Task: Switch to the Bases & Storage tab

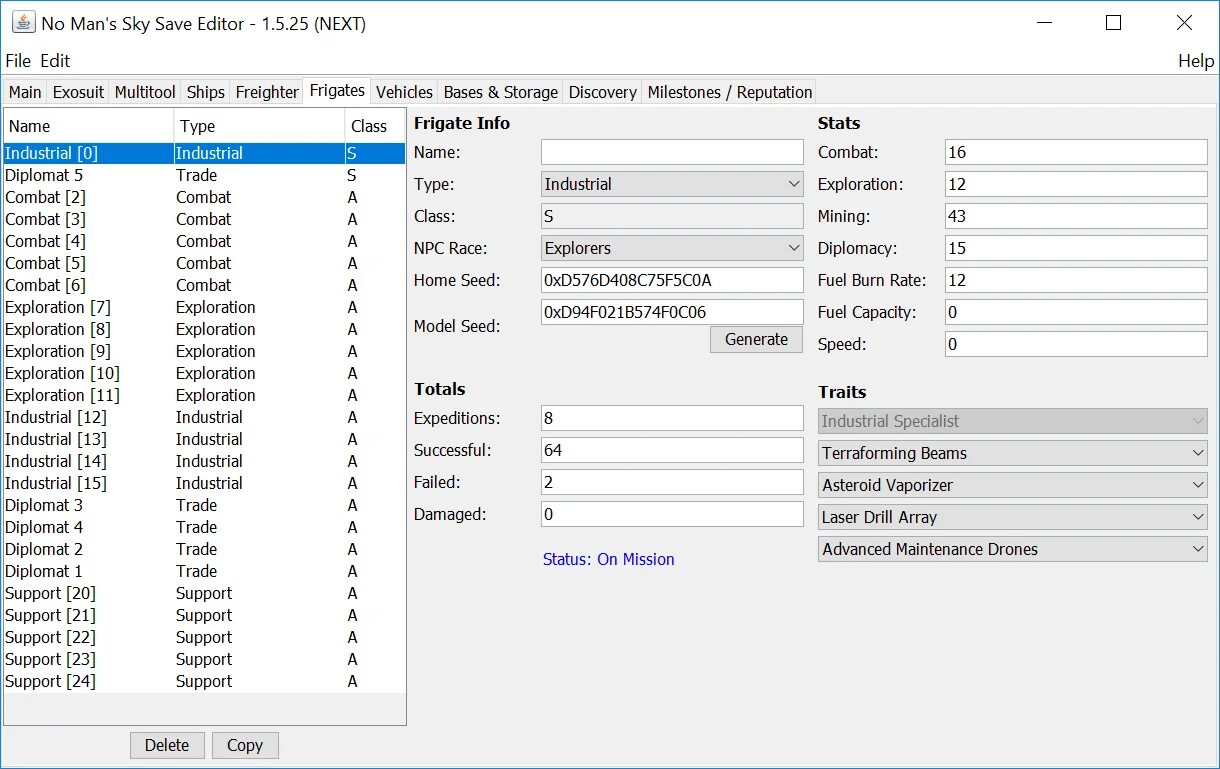Action: point(501,92)
